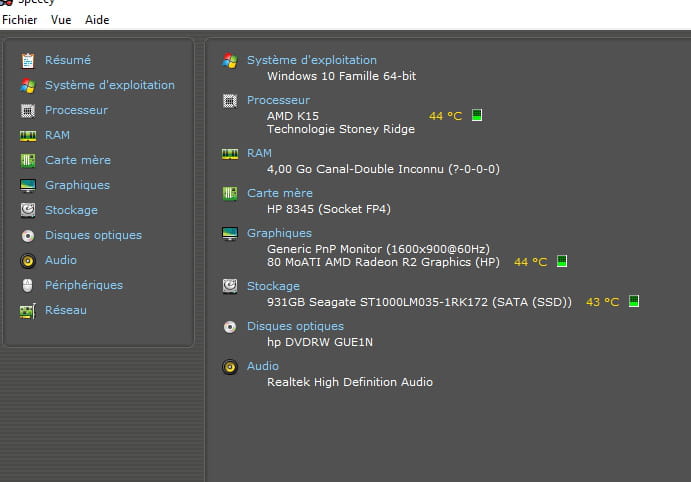Click the green Radeon GPU temperature indicator
This screenshot has height=482, width=691.
click(561, 261)
